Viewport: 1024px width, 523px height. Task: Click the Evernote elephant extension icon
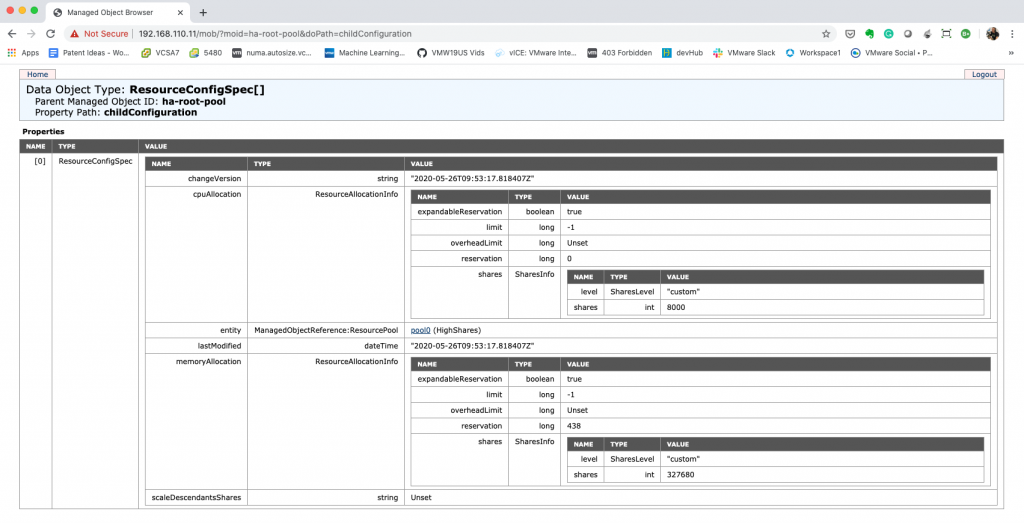870,33
